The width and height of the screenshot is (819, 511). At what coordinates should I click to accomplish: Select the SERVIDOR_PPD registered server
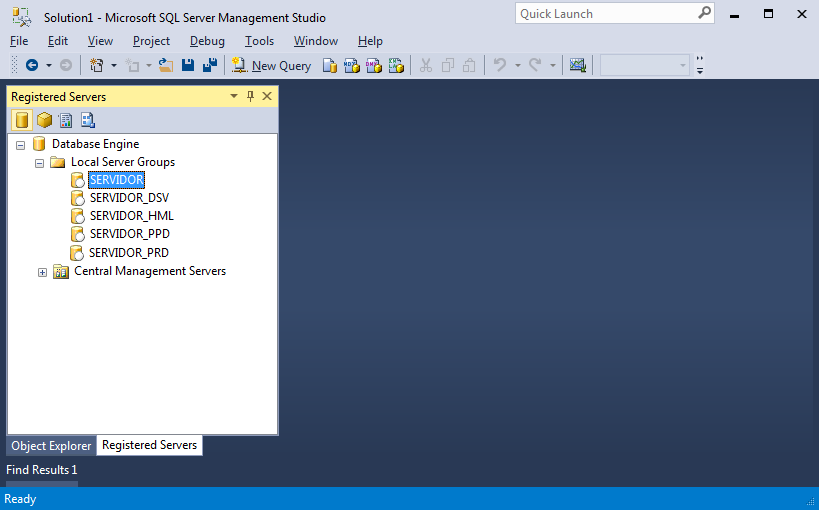[130, 234]
